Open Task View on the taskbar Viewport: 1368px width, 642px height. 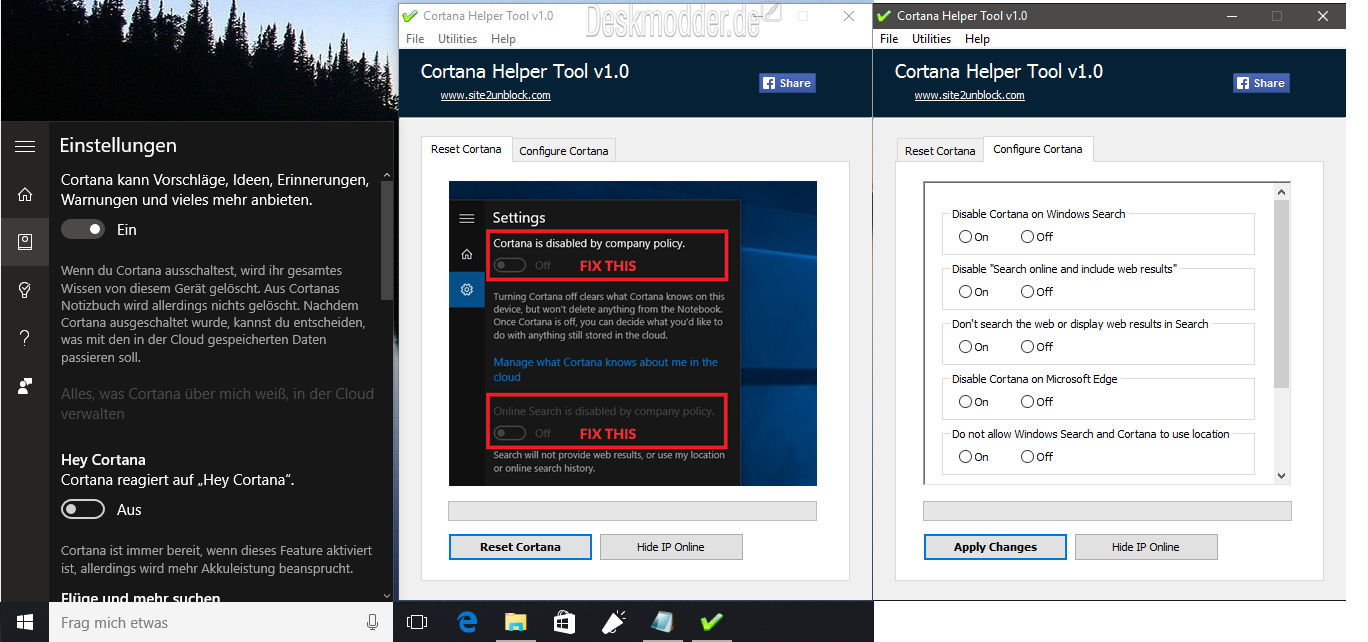[417, 622]
